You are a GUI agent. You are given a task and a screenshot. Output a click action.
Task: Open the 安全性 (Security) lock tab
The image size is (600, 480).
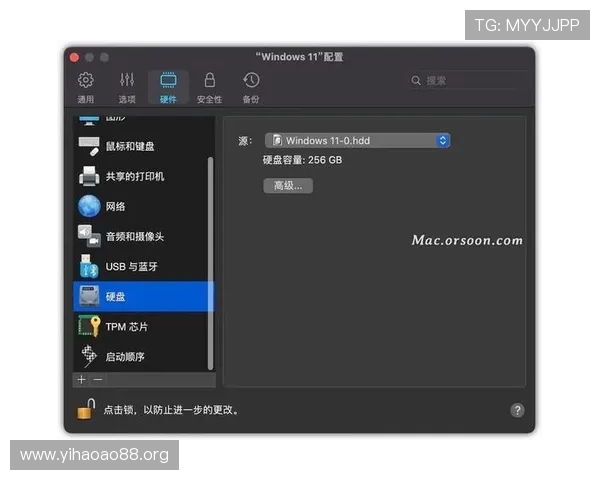click(x=209, y=87)
